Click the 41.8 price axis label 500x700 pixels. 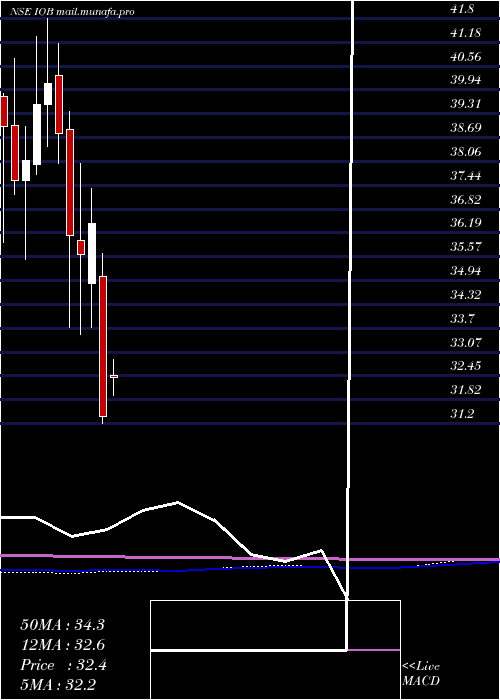[462, 9]
